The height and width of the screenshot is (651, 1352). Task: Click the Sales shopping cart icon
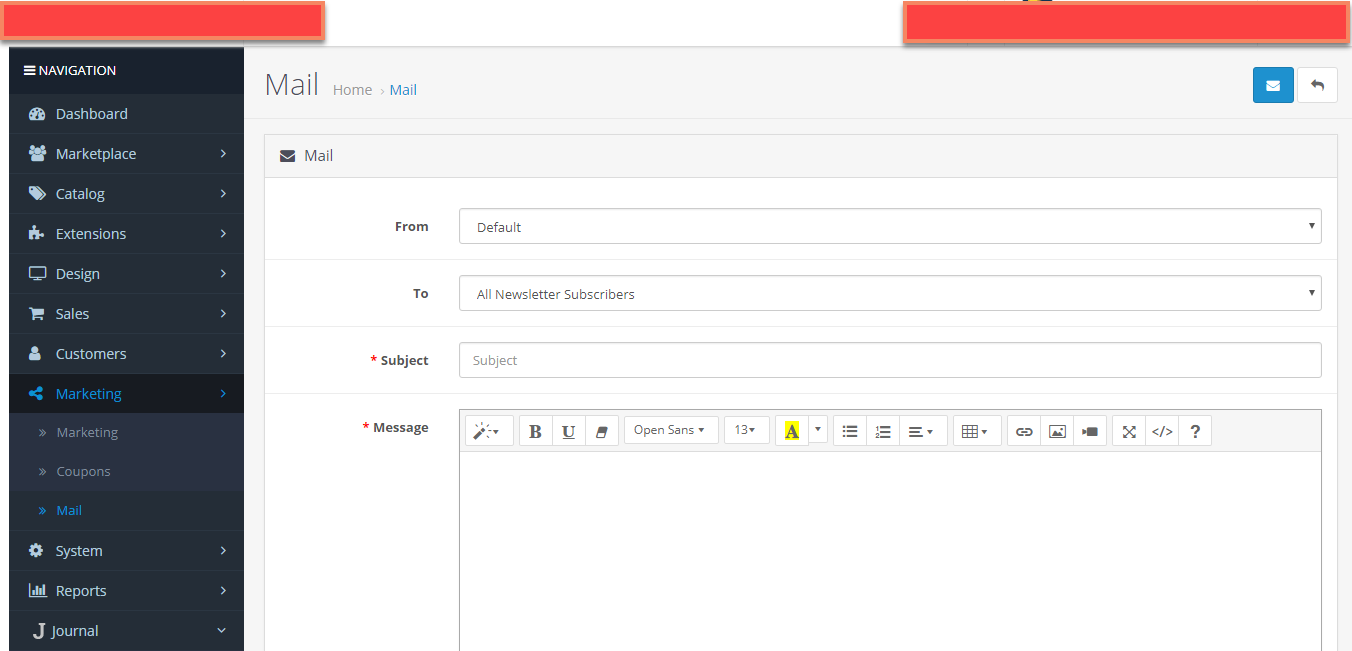pos(37,314)
